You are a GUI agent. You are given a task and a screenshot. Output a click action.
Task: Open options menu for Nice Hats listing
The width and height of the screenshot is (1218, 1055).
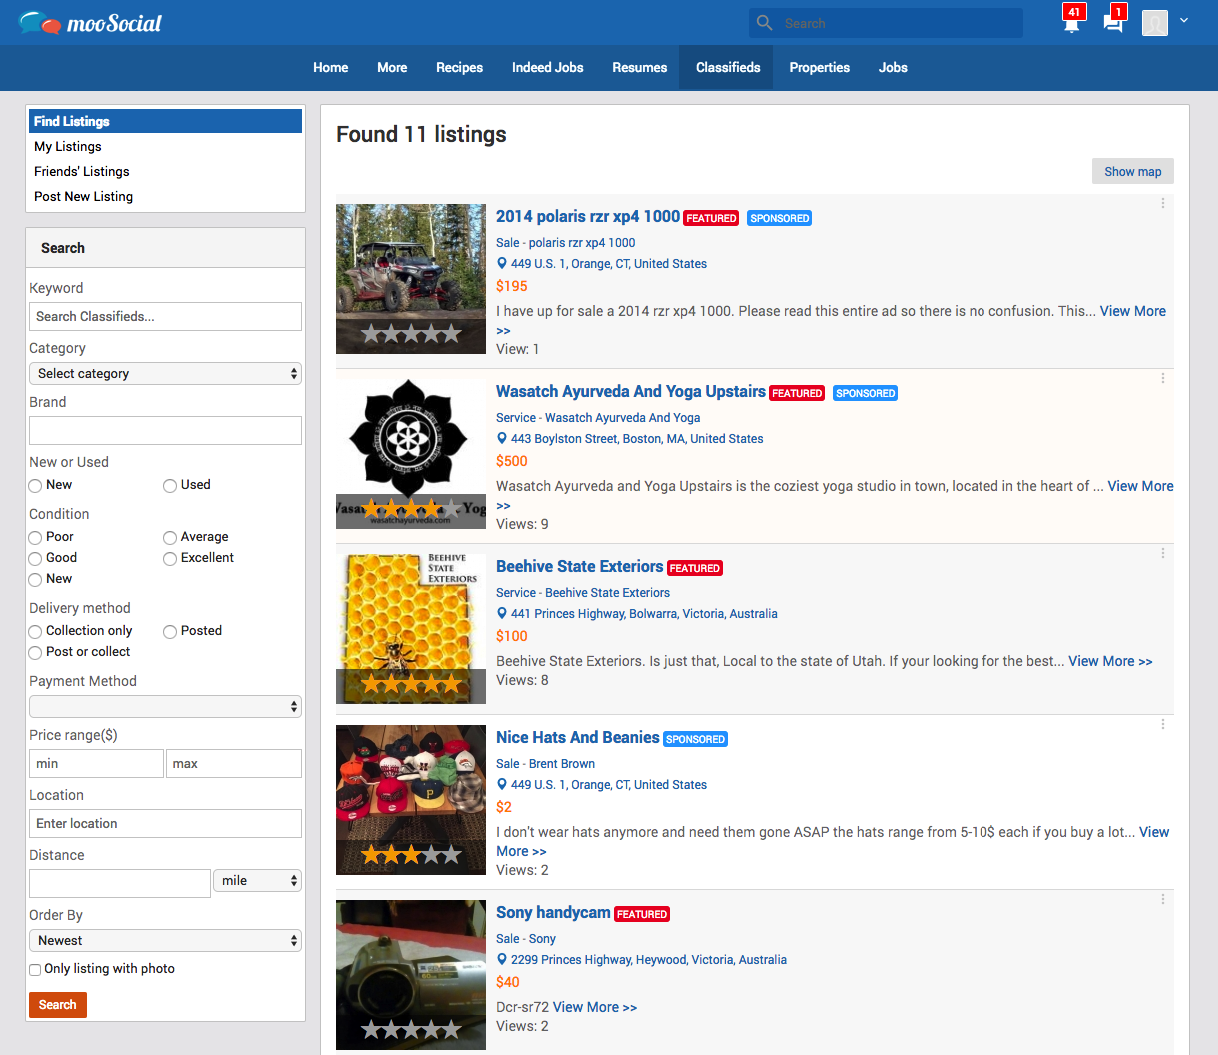pyautogui.click(x=1163, y=724)
